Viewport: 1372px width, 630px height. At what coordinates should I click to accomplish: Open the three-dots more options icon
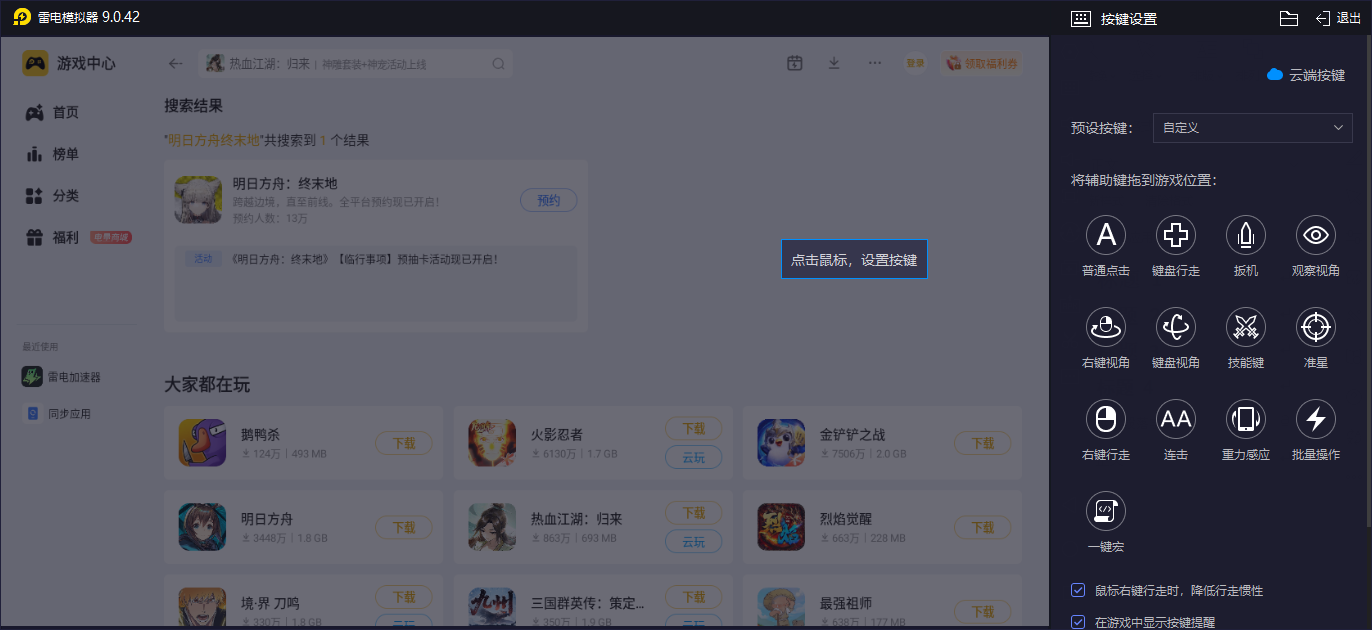(875, 63)
